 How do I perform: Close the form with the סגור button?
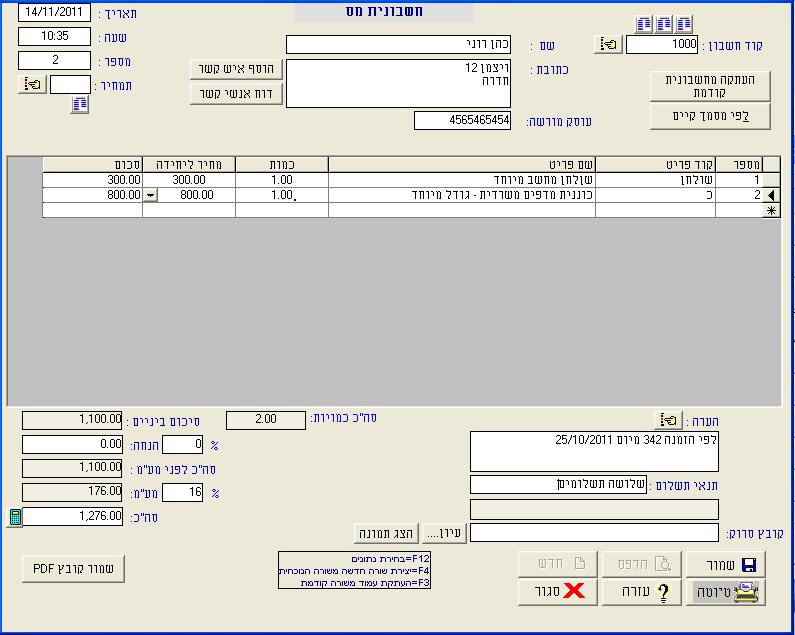558,591
